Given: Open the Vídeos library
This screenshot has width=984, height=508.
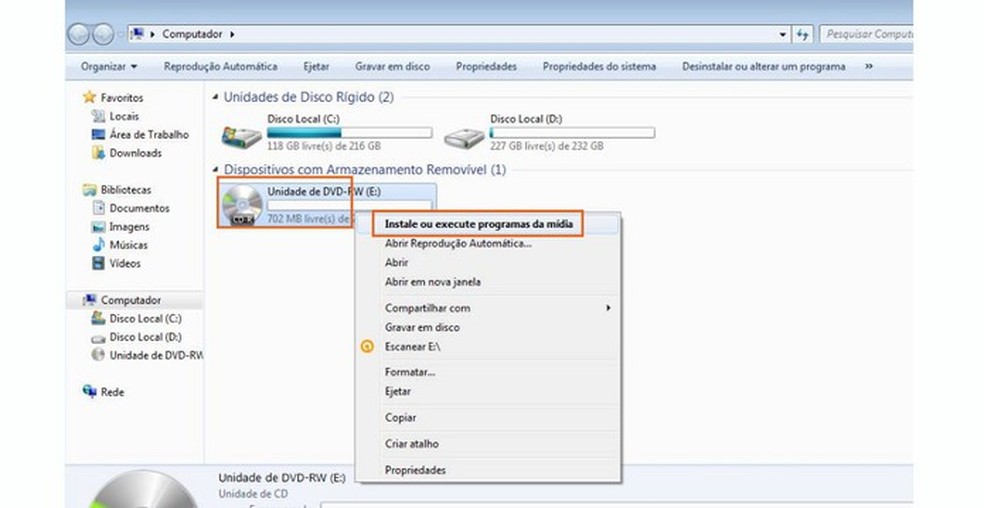Looking at the screenshot, I should pyautogui.click(x=125, y=263).
